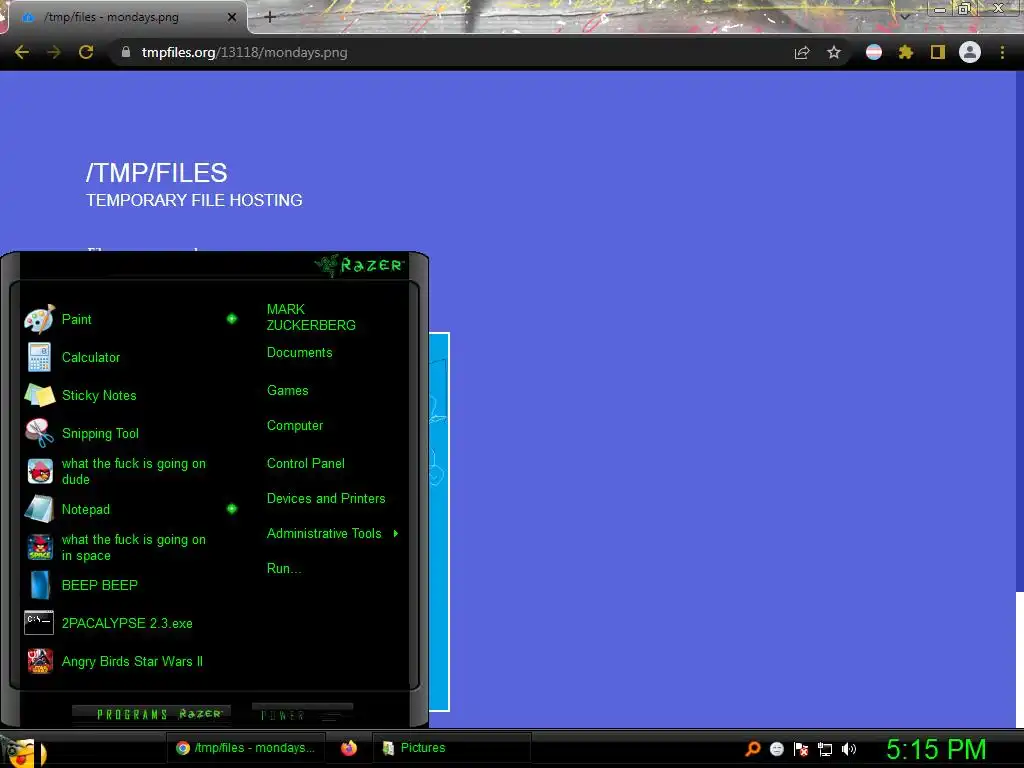Click the magnifier tray icon

[753, 749]
